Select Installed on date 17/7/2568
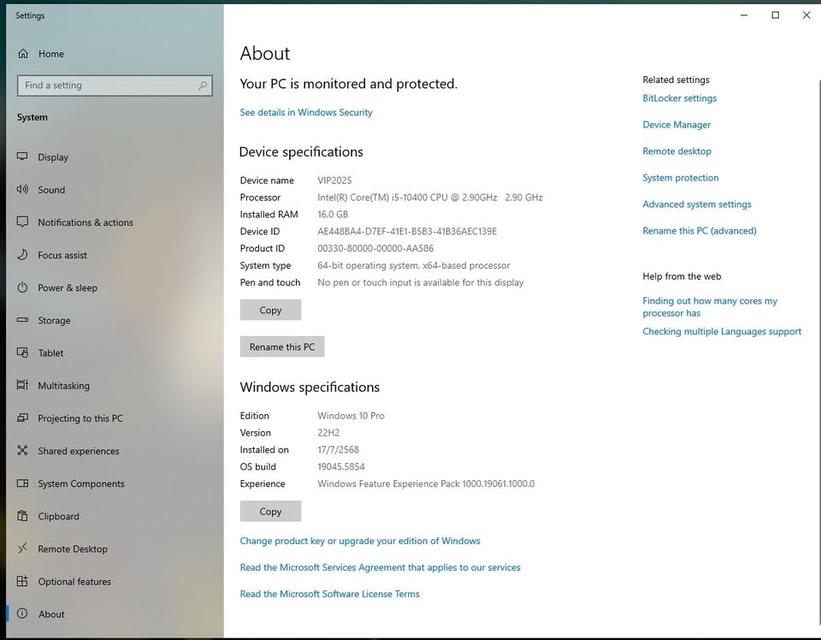This screenshot has width=821, height=640. tap(338, 449)
